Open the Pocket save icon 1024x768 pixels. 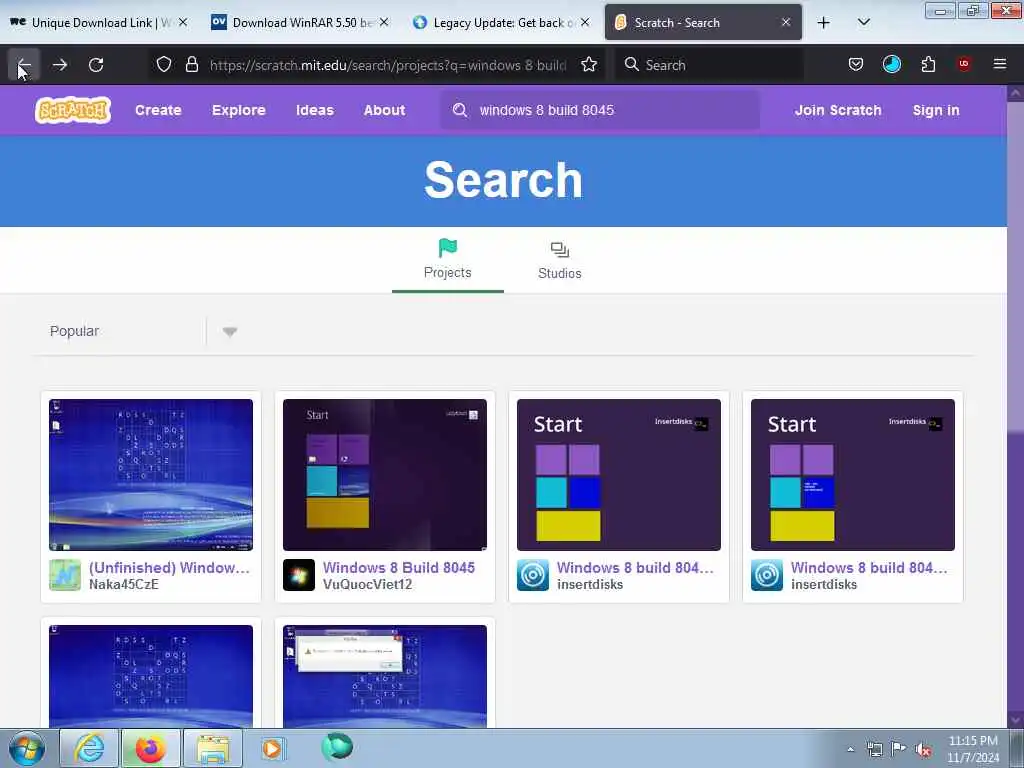point(856,65)
